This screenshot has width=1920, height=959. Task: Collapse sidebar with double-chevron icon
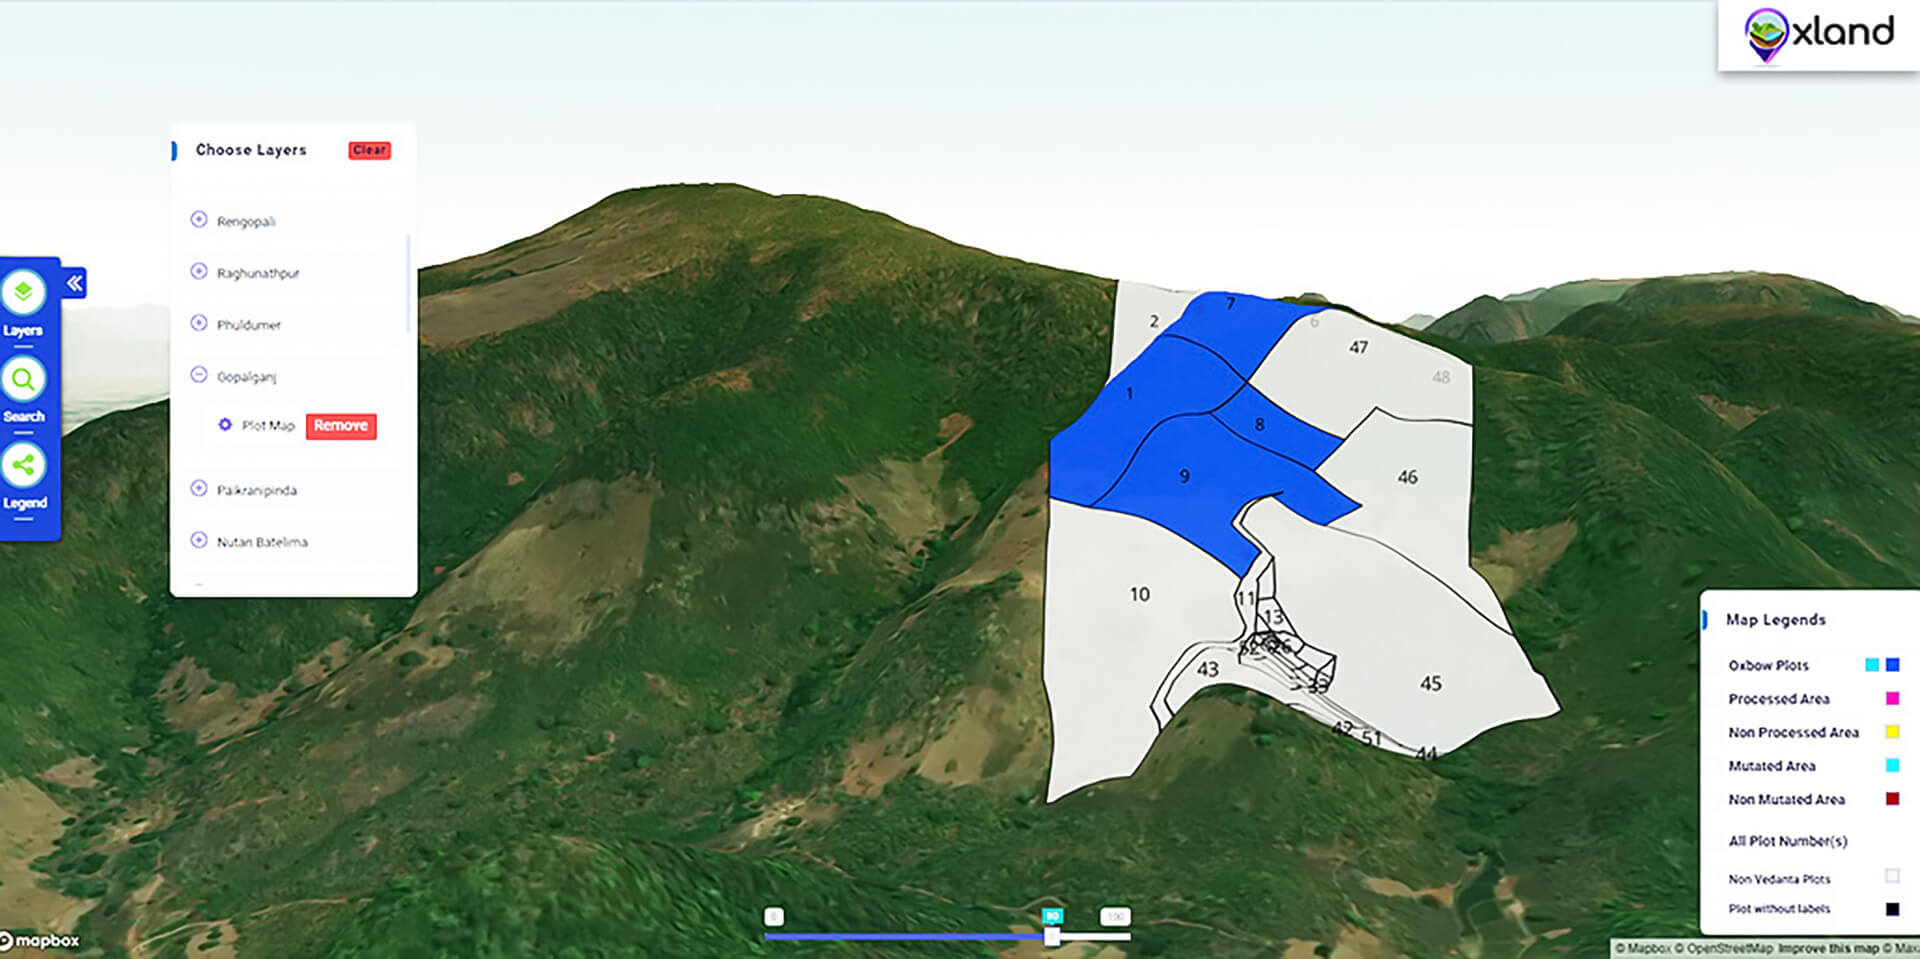(75, 284)
